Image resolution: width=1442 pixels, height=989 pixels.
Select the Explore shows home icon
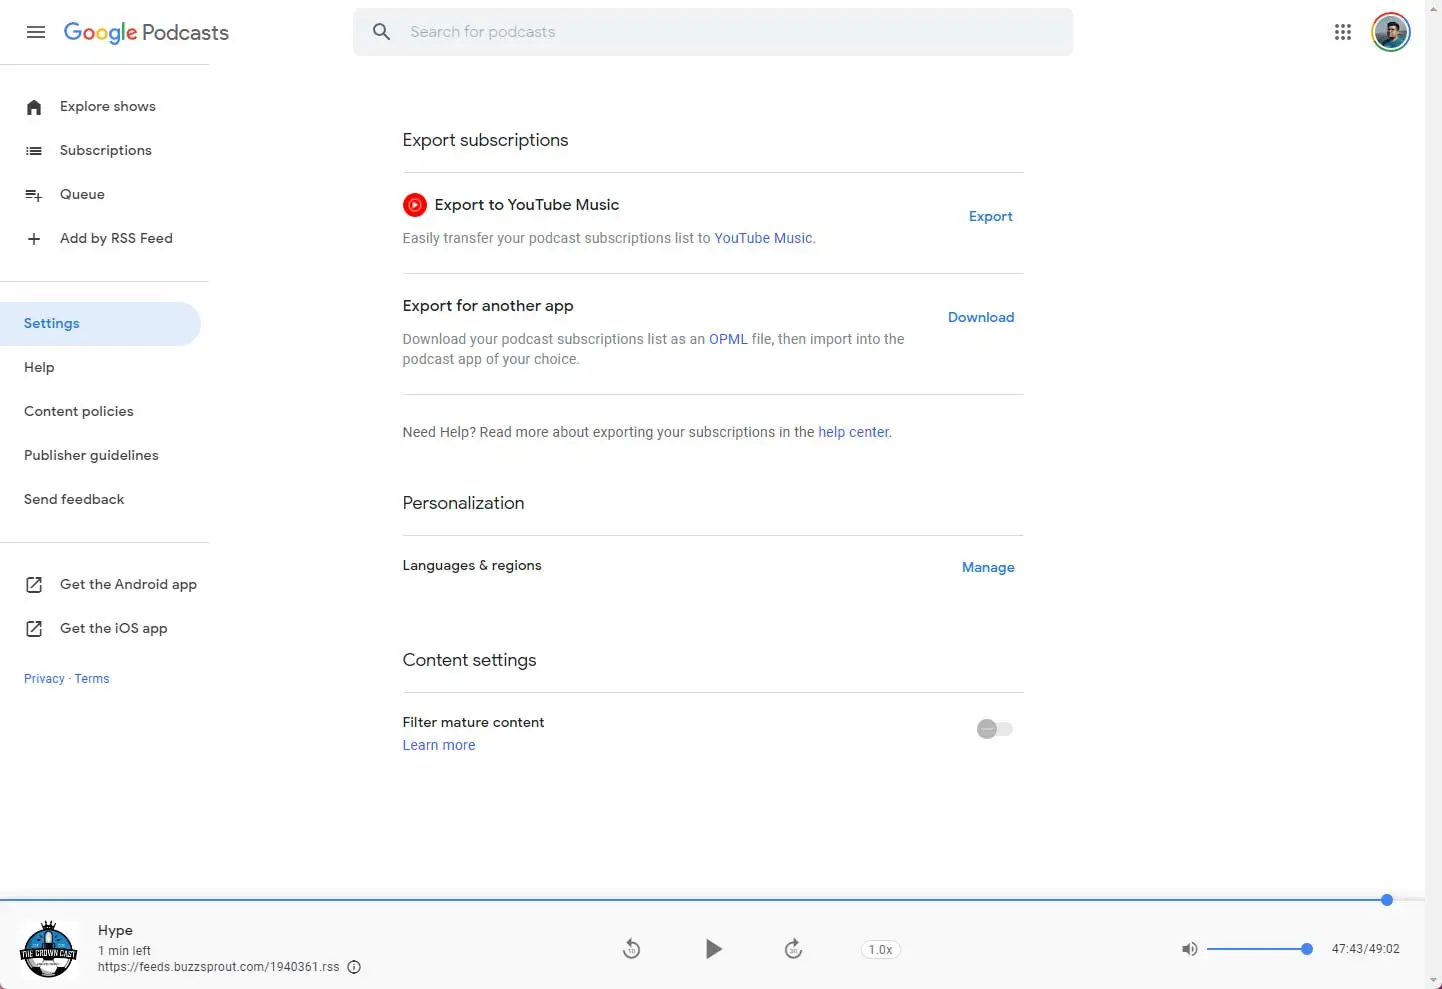pyautogui.click(x=34, y=107)
